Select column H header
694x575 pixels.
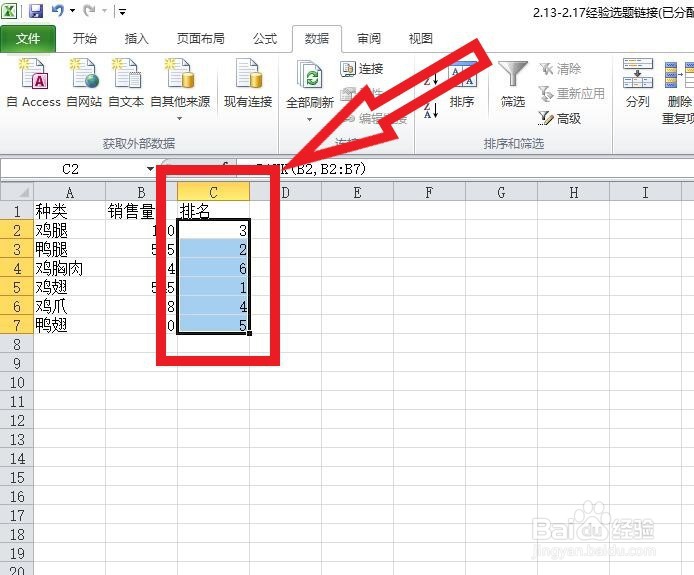(573, 193)
